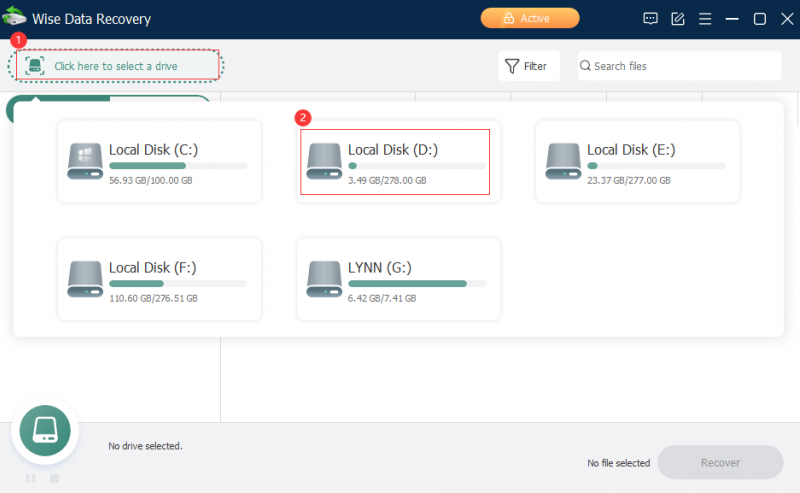Click the Windows drive icon for C:
The image size is (800, 493).
tap(85, 161)
